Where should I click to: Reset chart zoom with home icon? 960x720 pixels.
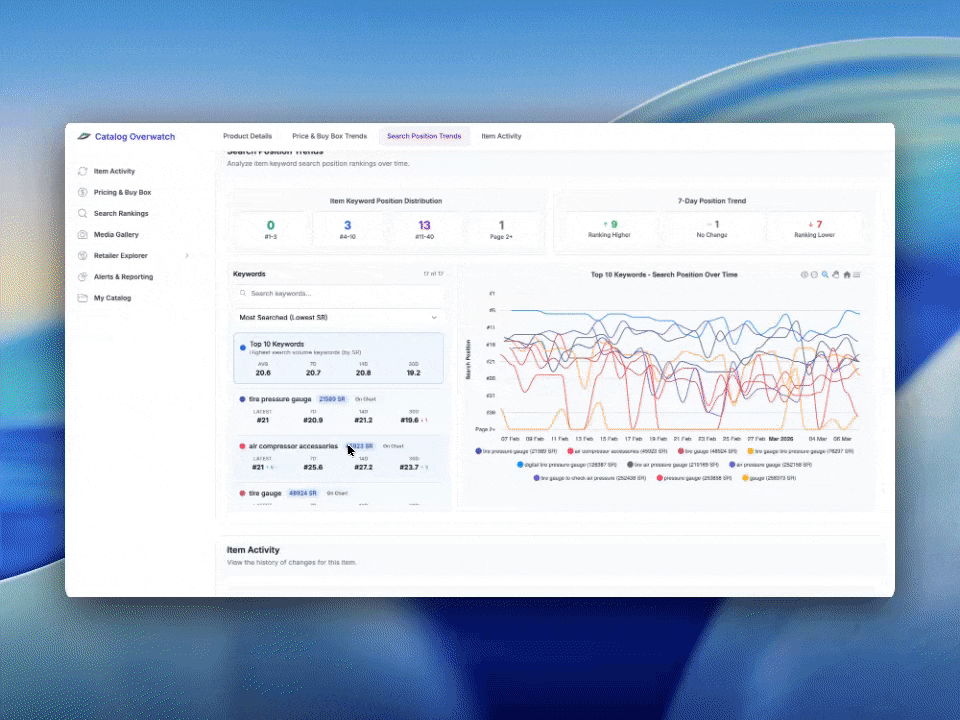[x=847, y=275]
